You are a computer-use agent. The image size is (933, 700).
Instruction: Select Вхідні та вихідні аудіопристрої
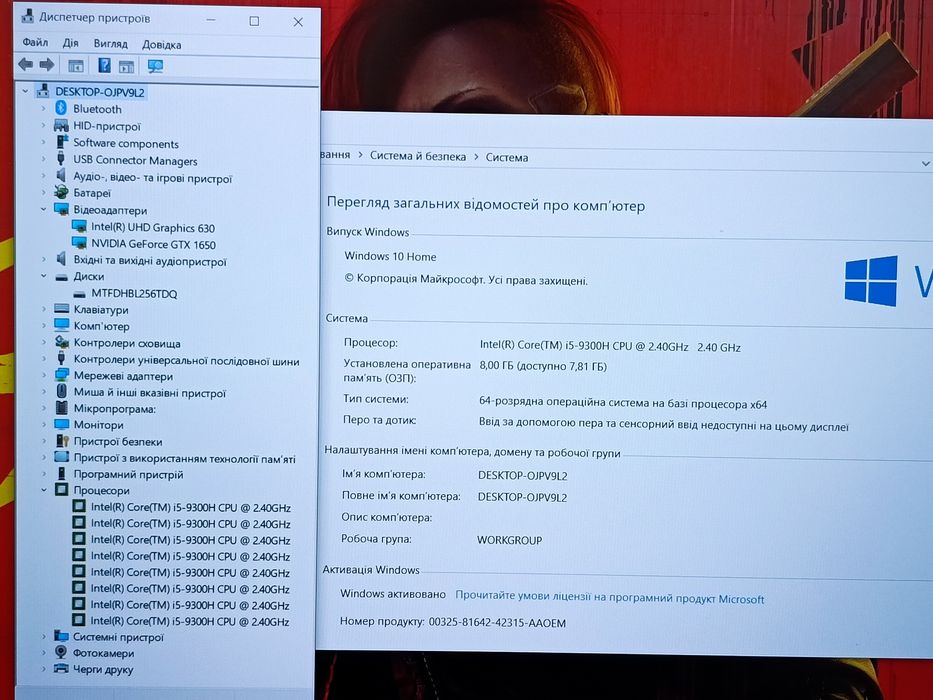coord(149,261)
